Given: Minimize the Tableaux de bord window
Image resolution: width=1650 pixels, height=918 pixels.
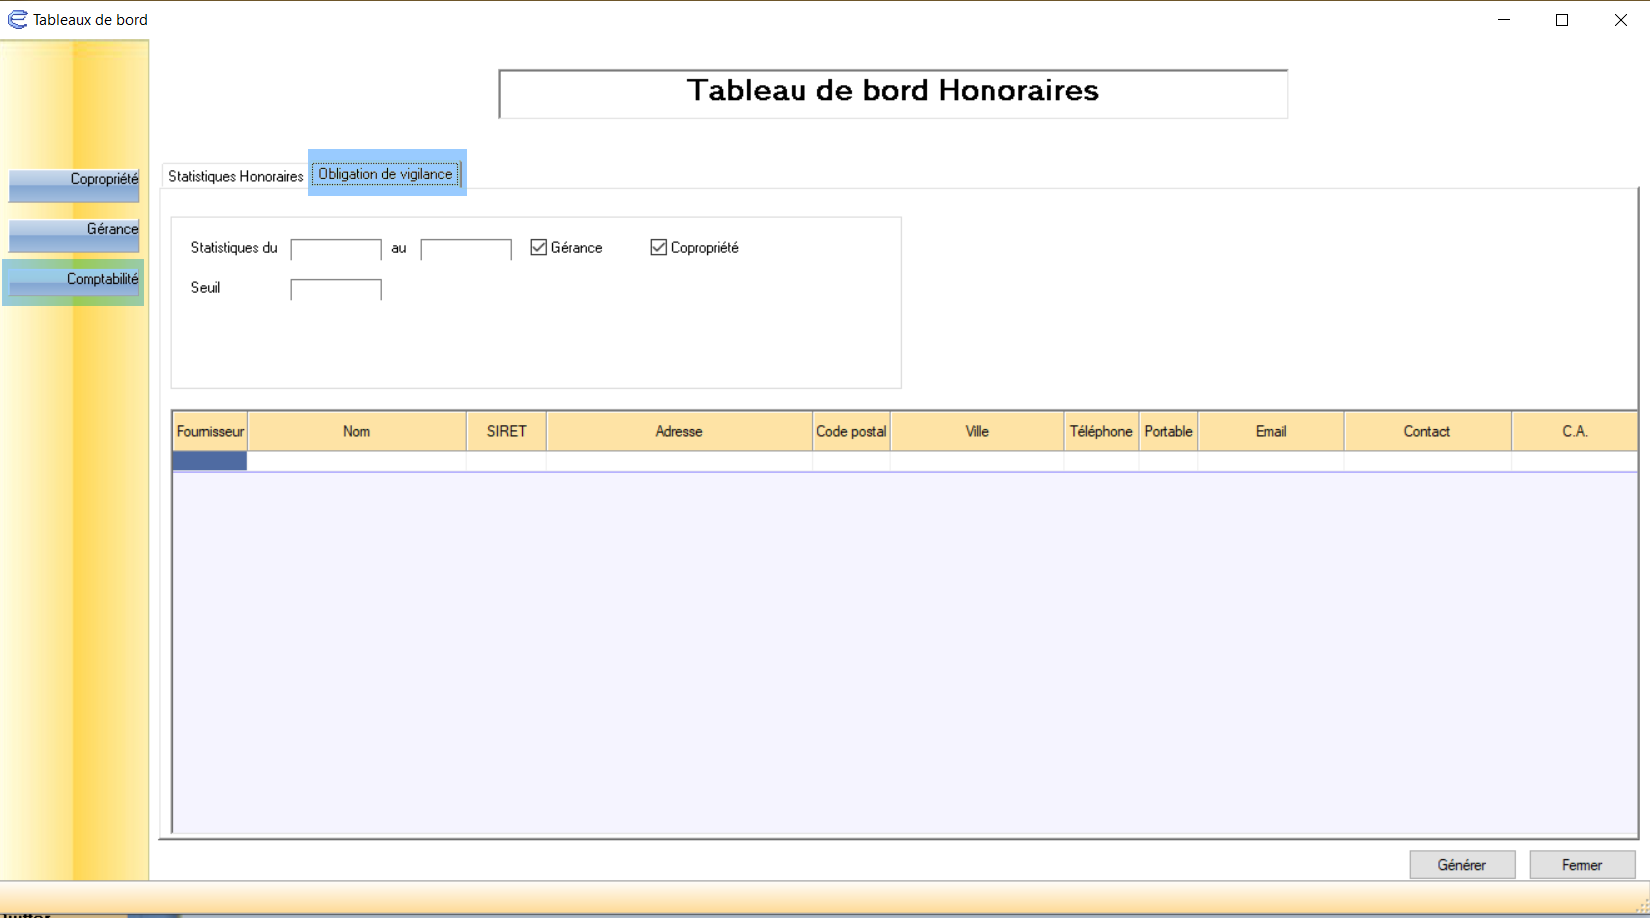Looking at the screenshot, I should pos(1504,20).
